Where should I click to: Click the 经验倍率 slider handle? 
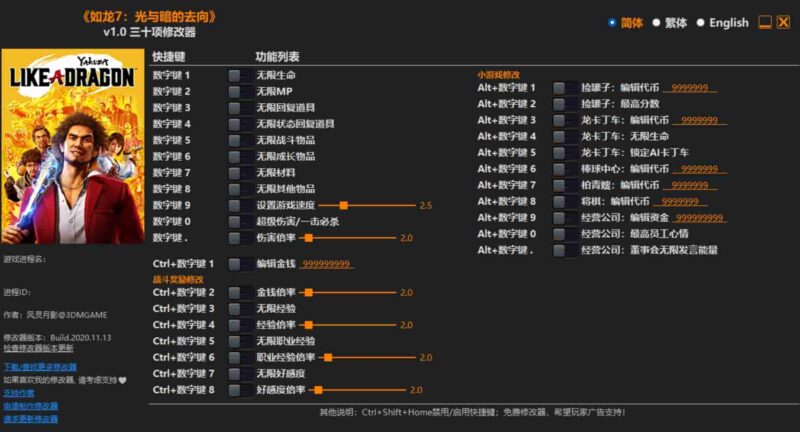309,325
